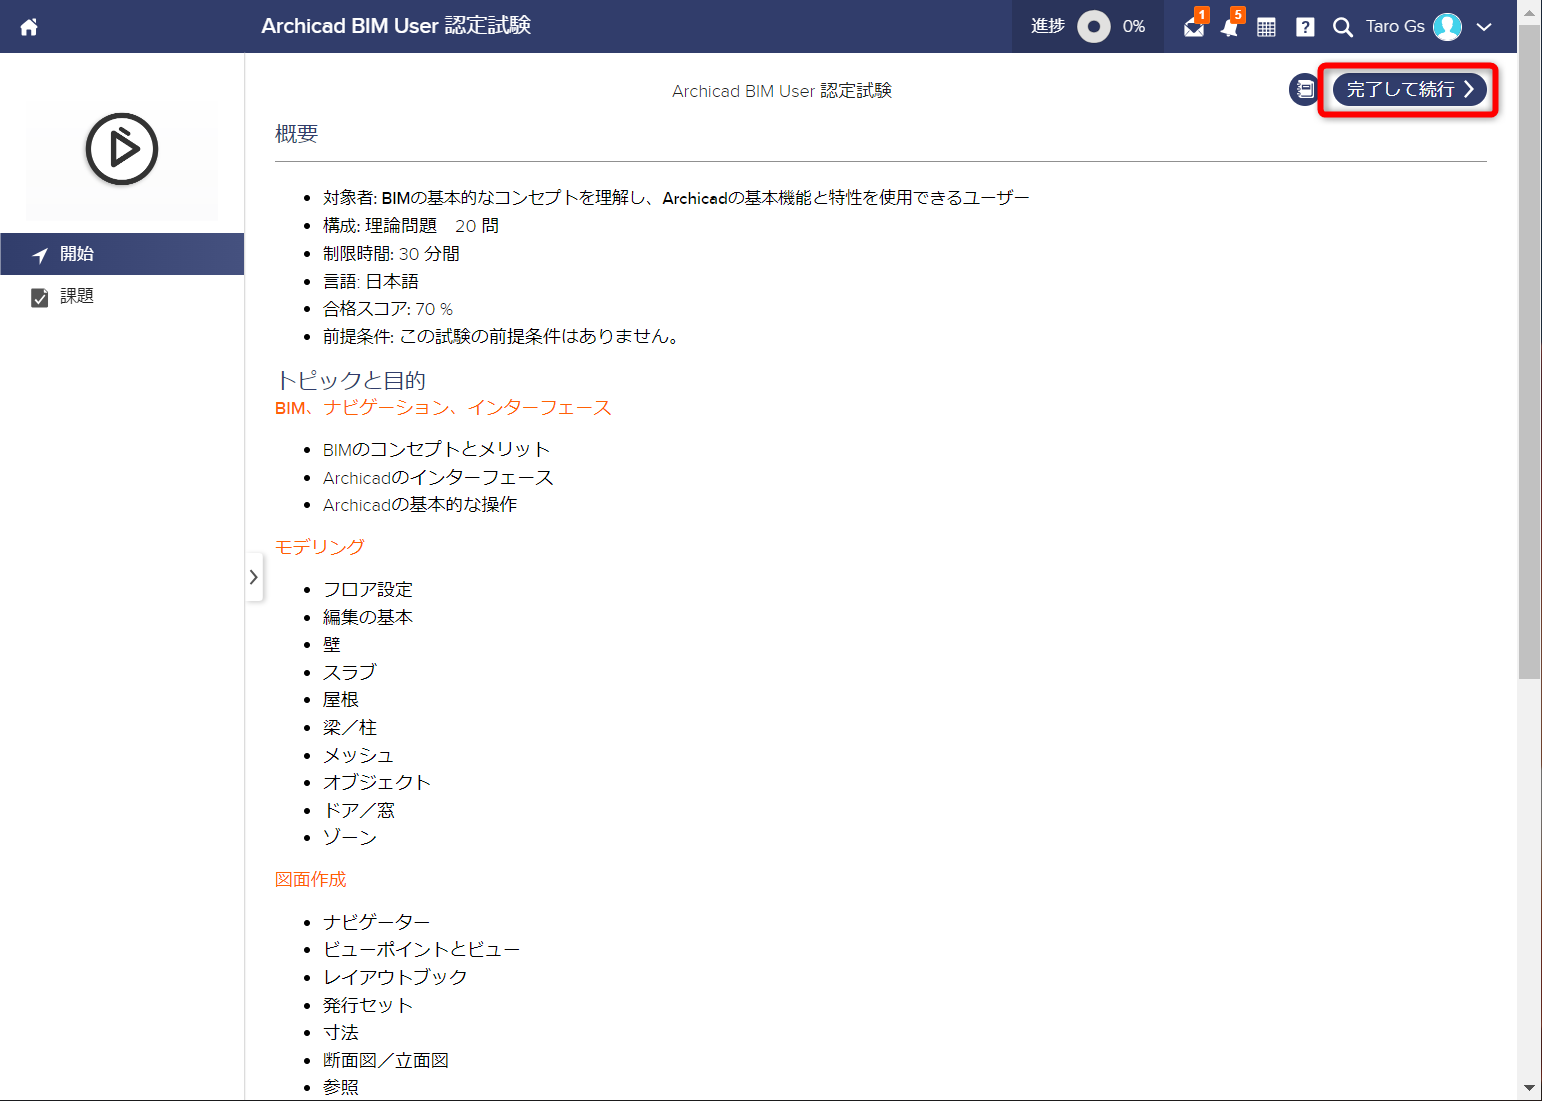1542x1101 pixels.
Task: Click the 開始 arrow icon
Action: (x=40, y=255)
